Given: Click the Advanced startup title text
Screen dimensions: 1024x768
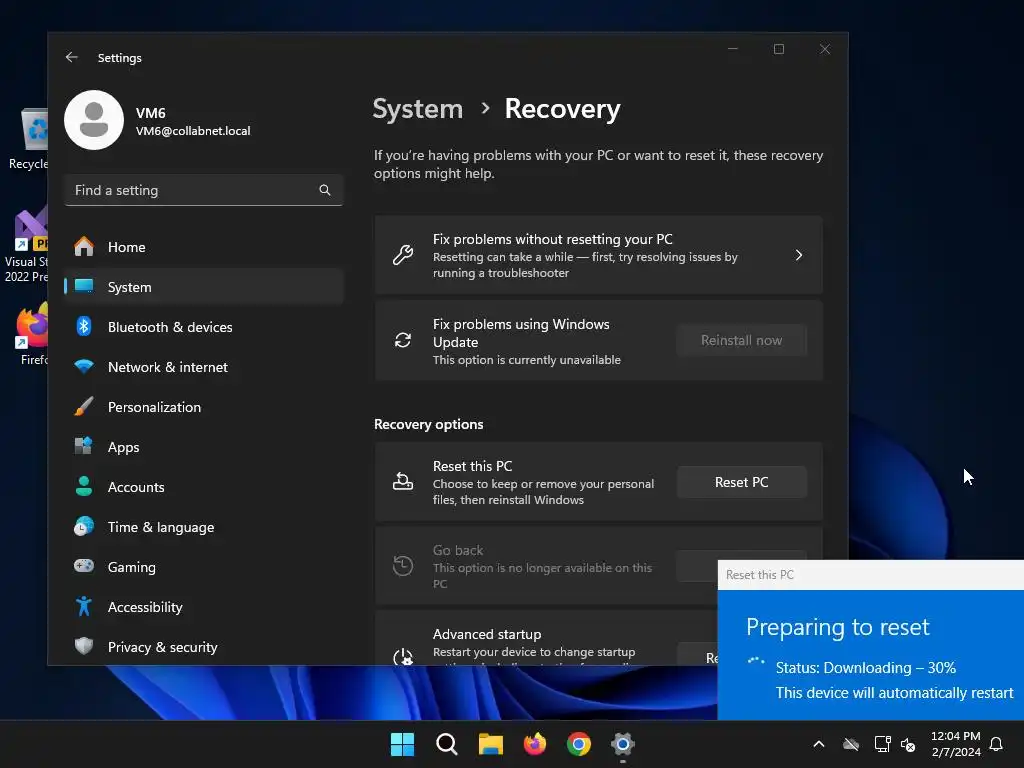Looking at the screenshot, I should coord(487,634).
